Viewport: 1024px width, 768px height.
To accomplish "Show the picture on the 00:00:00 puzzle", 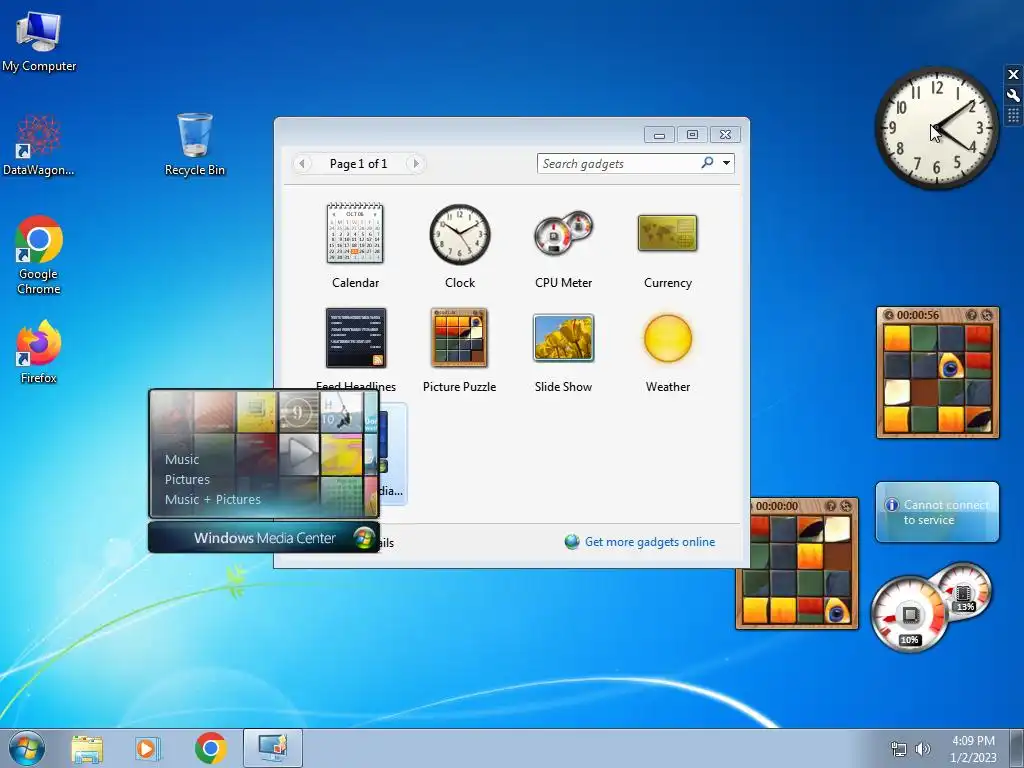I will [831, 506].
